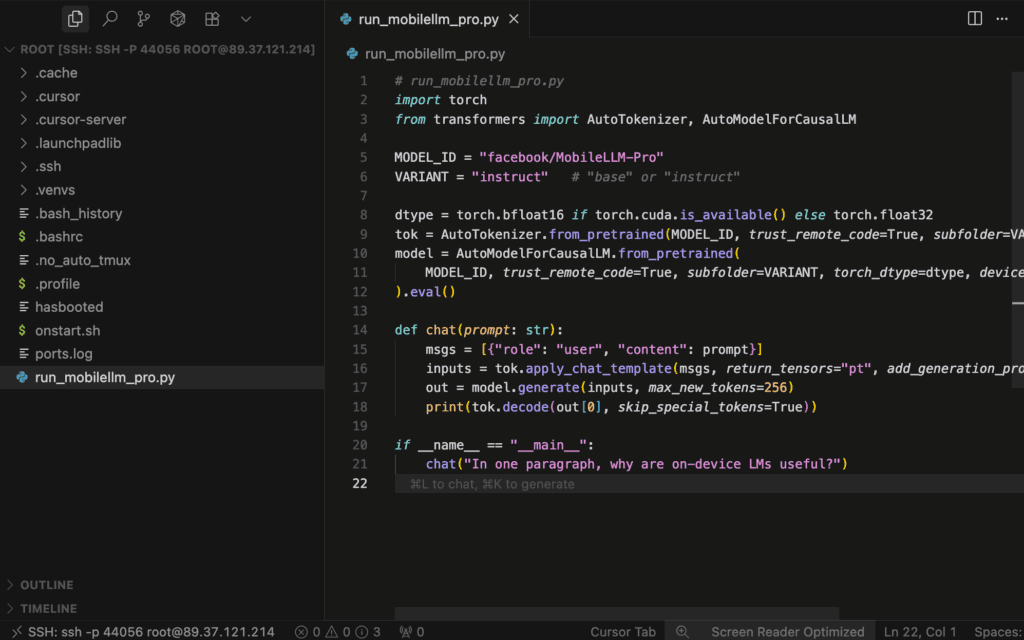Open the Extensions view icon
The width and height of the screenshot is (1024, 640).
[x=211, y=19]
